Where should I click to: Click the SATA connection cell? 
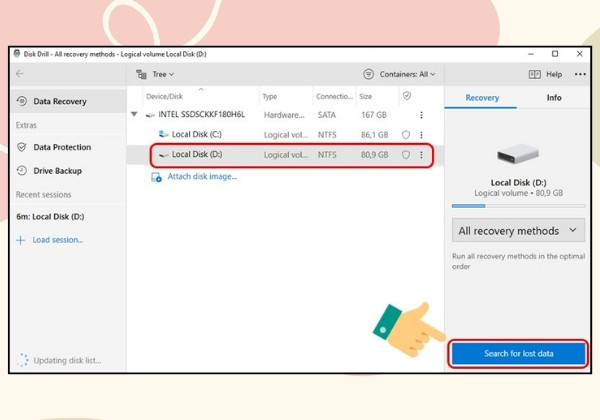coord(326,115)
